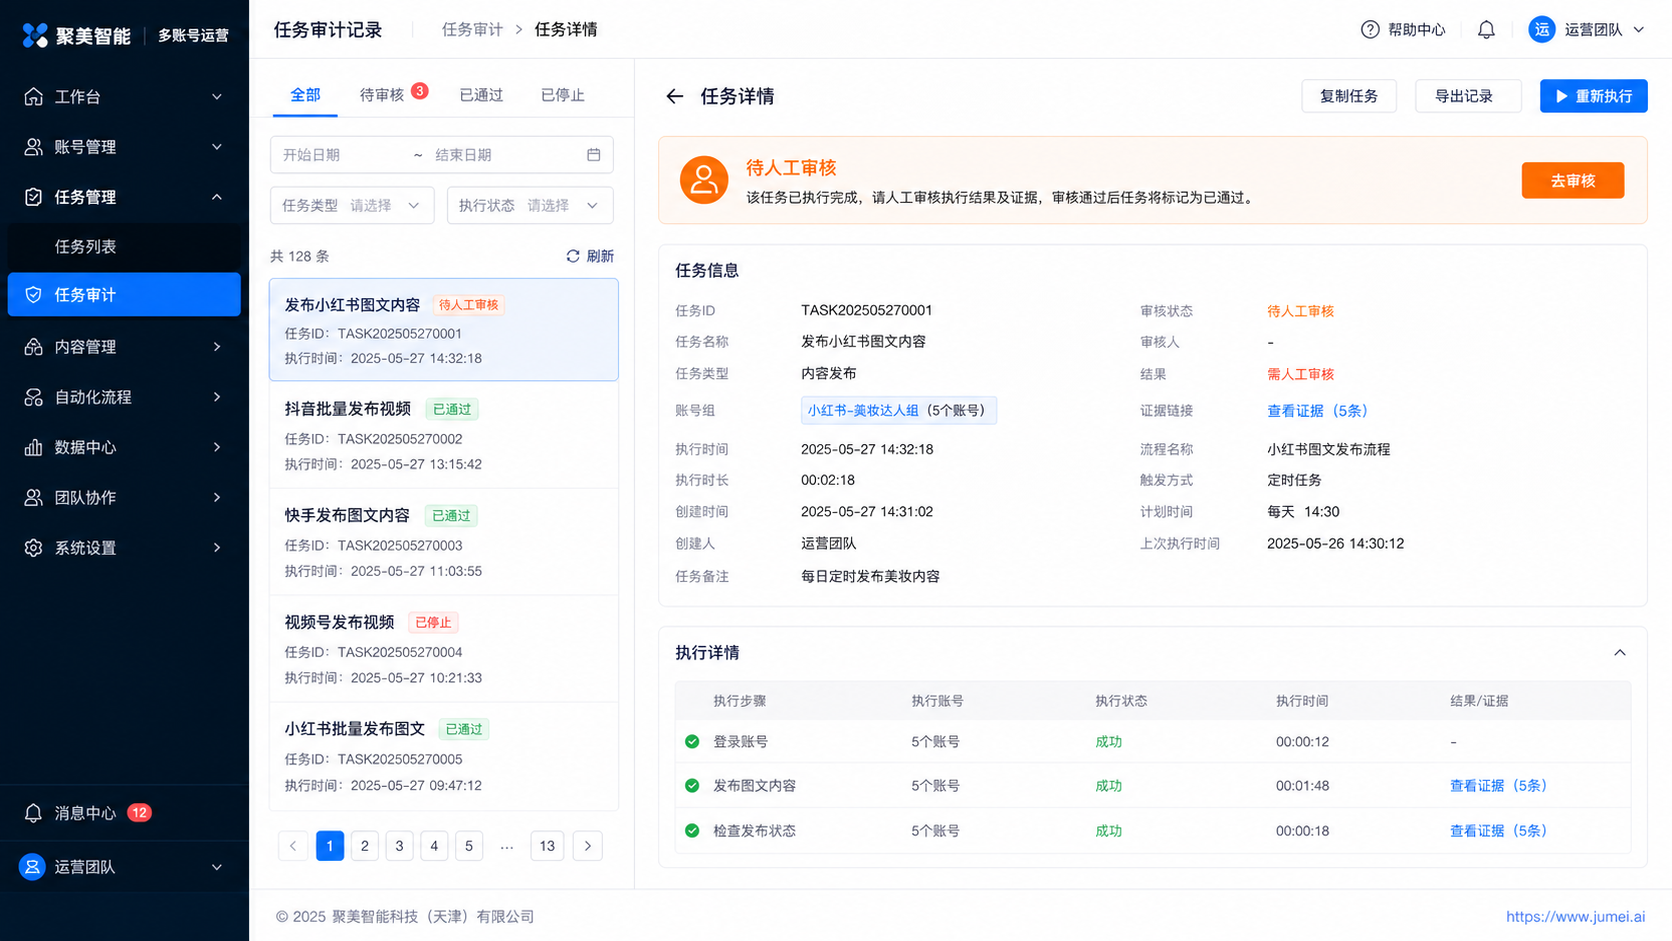Click the 消息中心 bell icon in sidebar
1672x941 pixels.
point(33,813)
